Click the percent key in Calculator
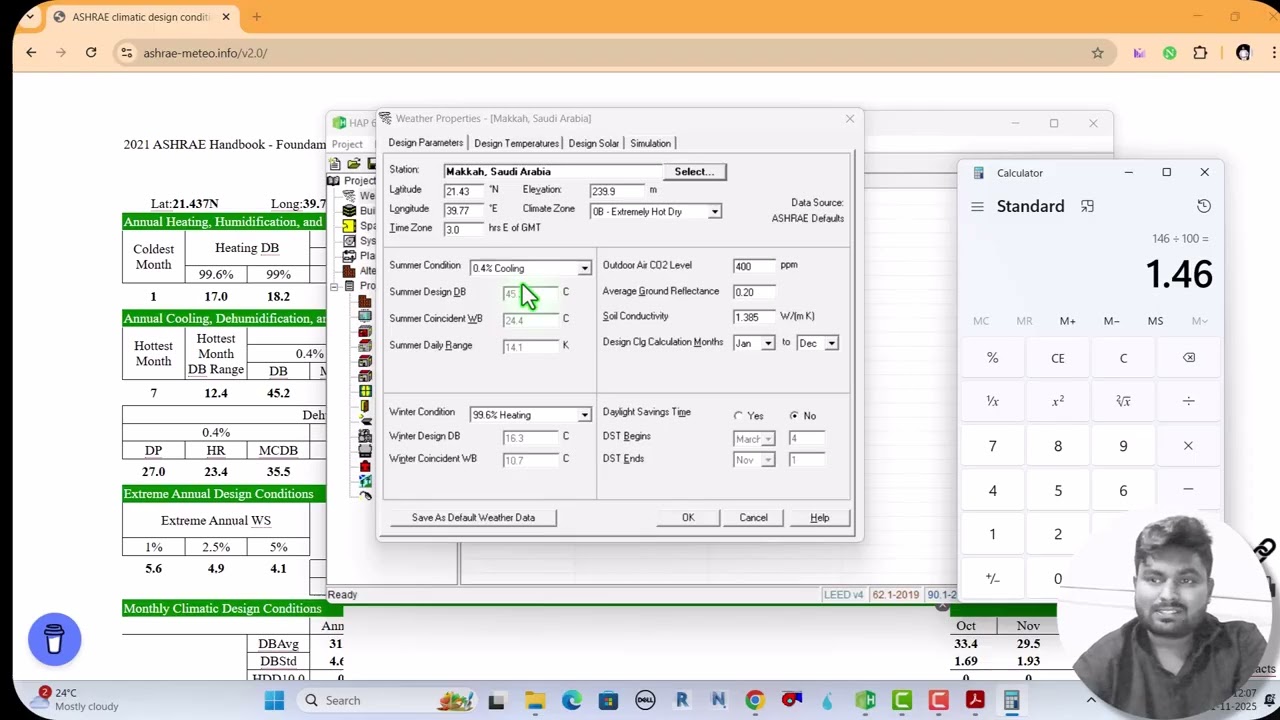Screen dimensions: 1280x720 click(992, 358)
